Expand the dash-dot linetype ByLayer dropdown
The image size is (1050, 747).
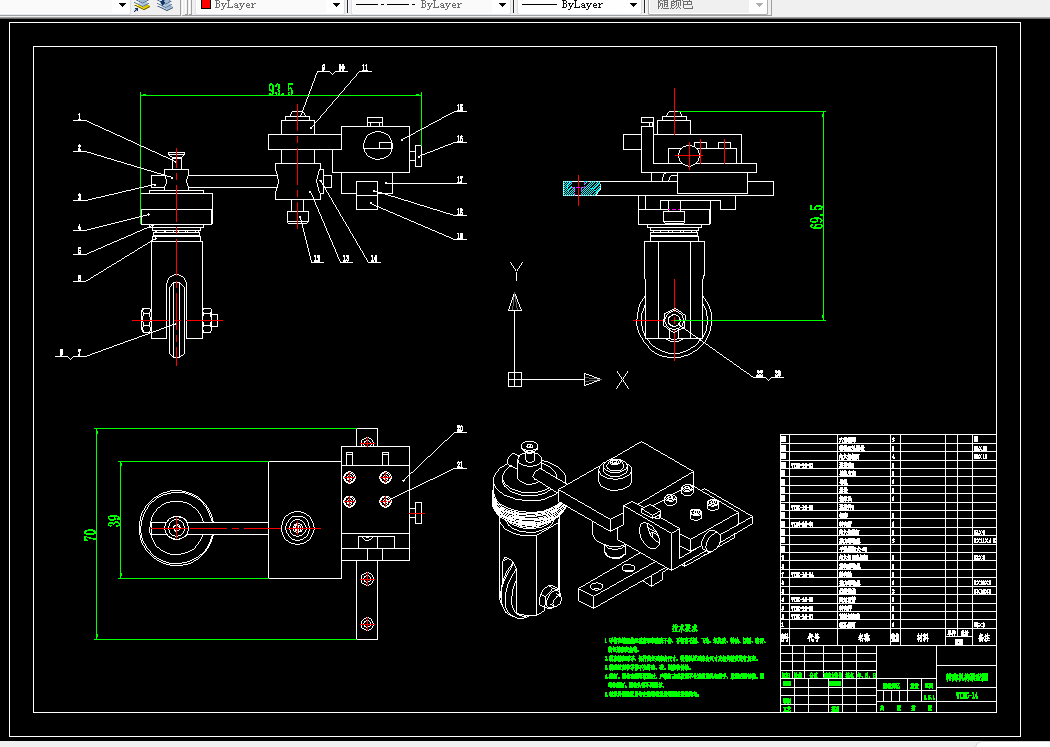pos(502,5)
